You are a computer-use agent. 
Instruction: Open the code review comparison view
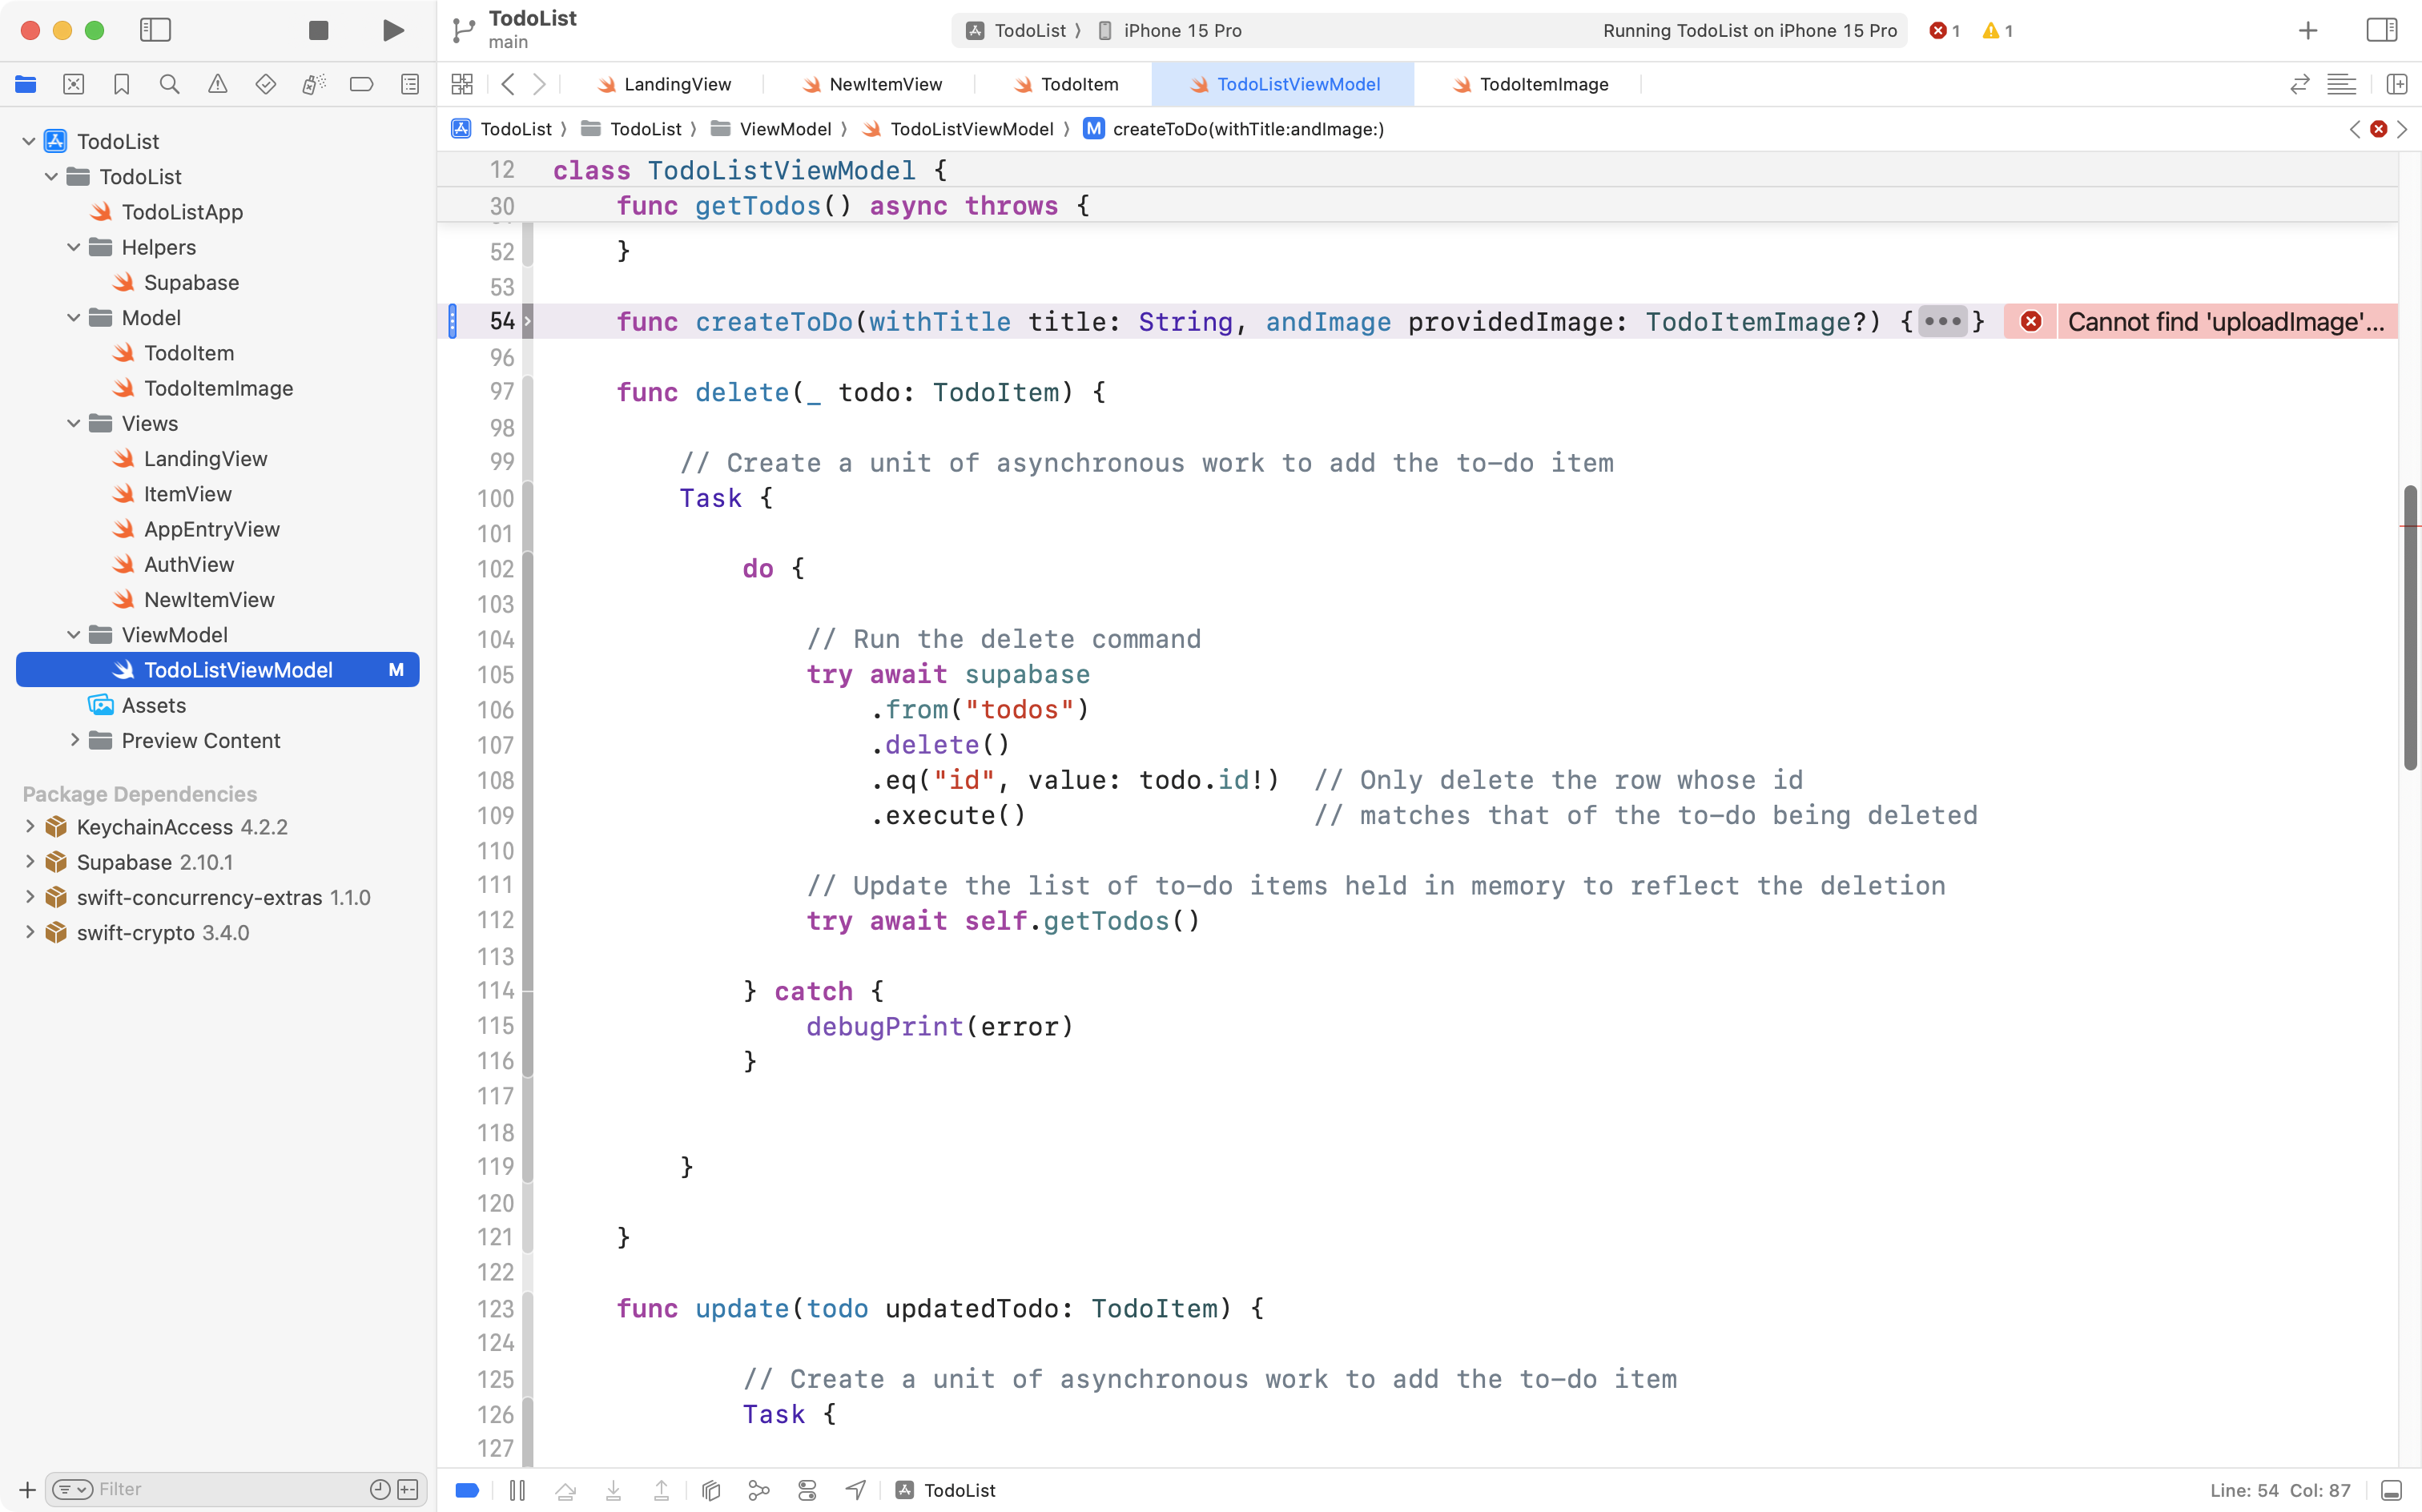pos(2300,84)
